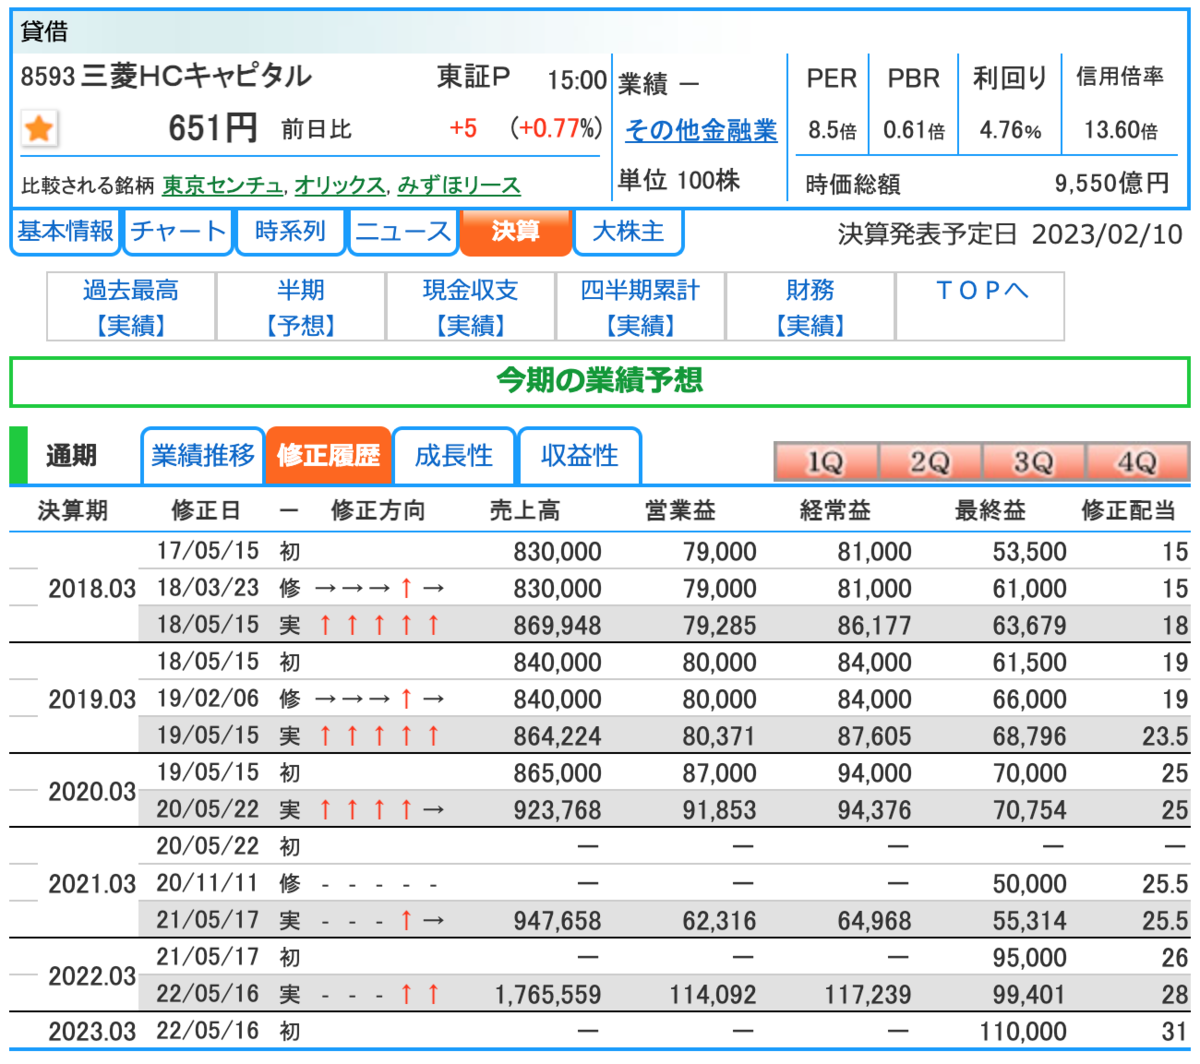
Task: Click the 923,768 sales result
Action: click(558, 810)
